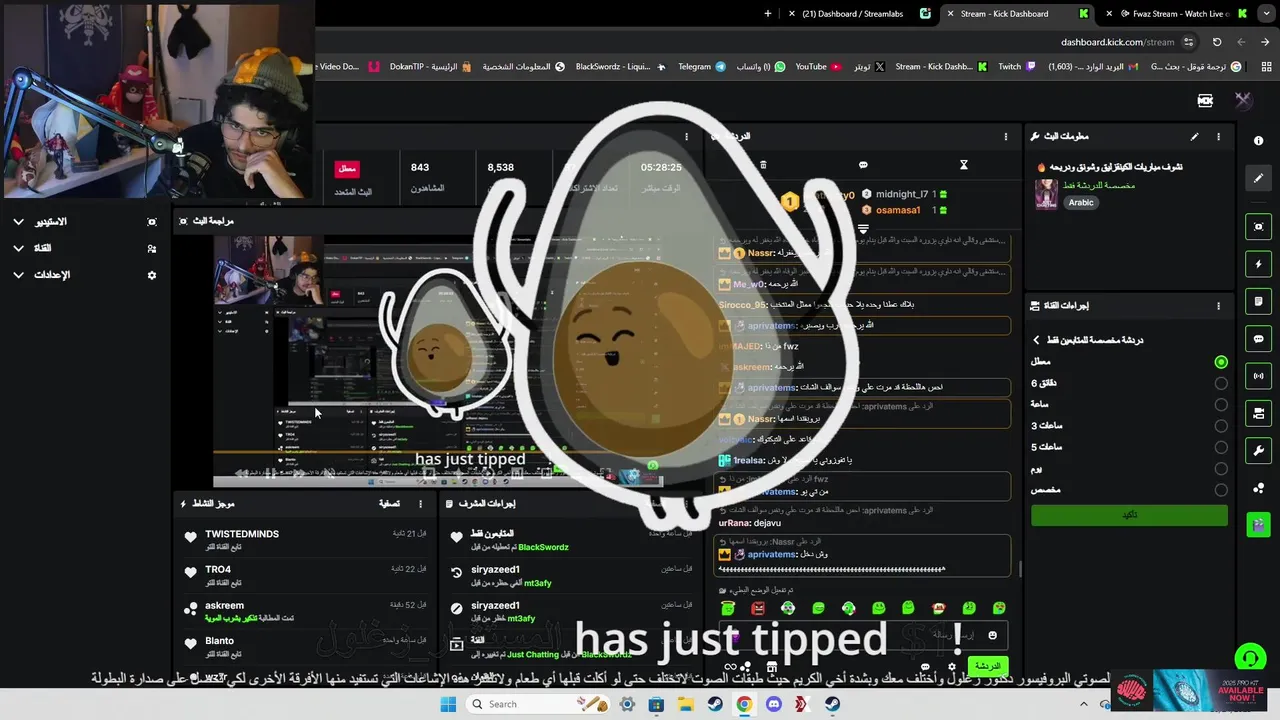Reload the page with the refresh icon
The width and height of the screenshot is (1280, 720).
[x=1217, y=42]
